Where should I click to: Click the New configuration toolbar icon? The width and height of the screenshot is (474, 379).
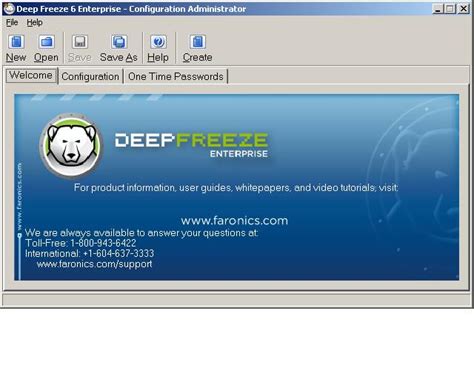tap(16, 42)
